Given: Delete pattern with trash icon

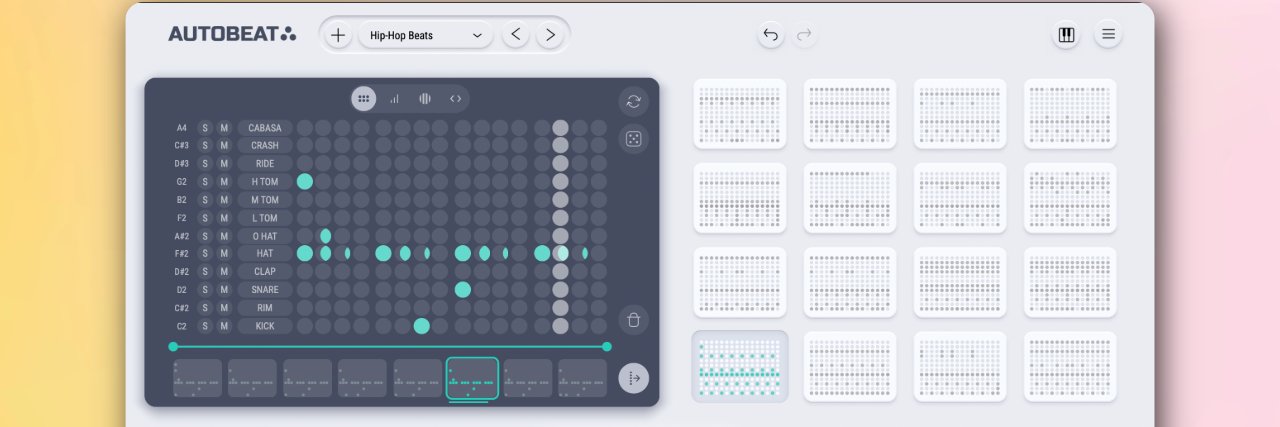Looking at the screenshot, I should tap(633, 320).
